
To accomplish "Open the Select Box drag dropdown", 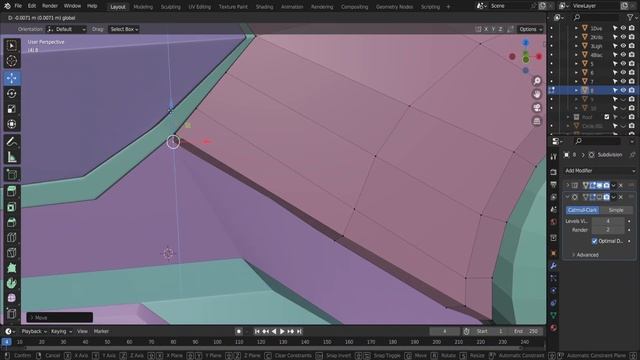I will pyautogui.click(x=124, y=29).
